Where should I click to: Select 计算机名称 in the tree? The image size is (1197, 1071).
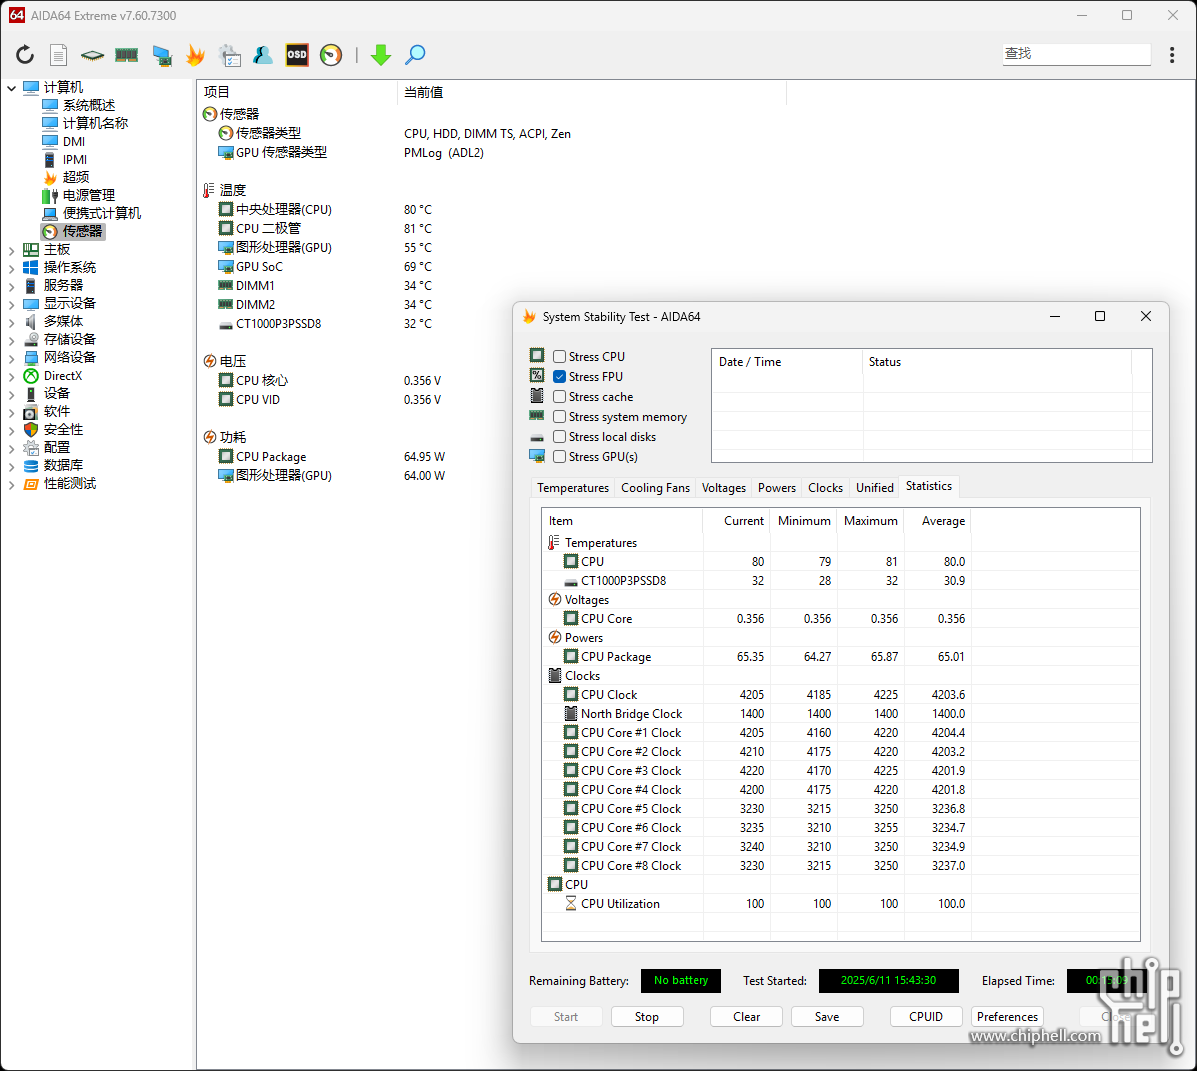click(x=95, y=123)
